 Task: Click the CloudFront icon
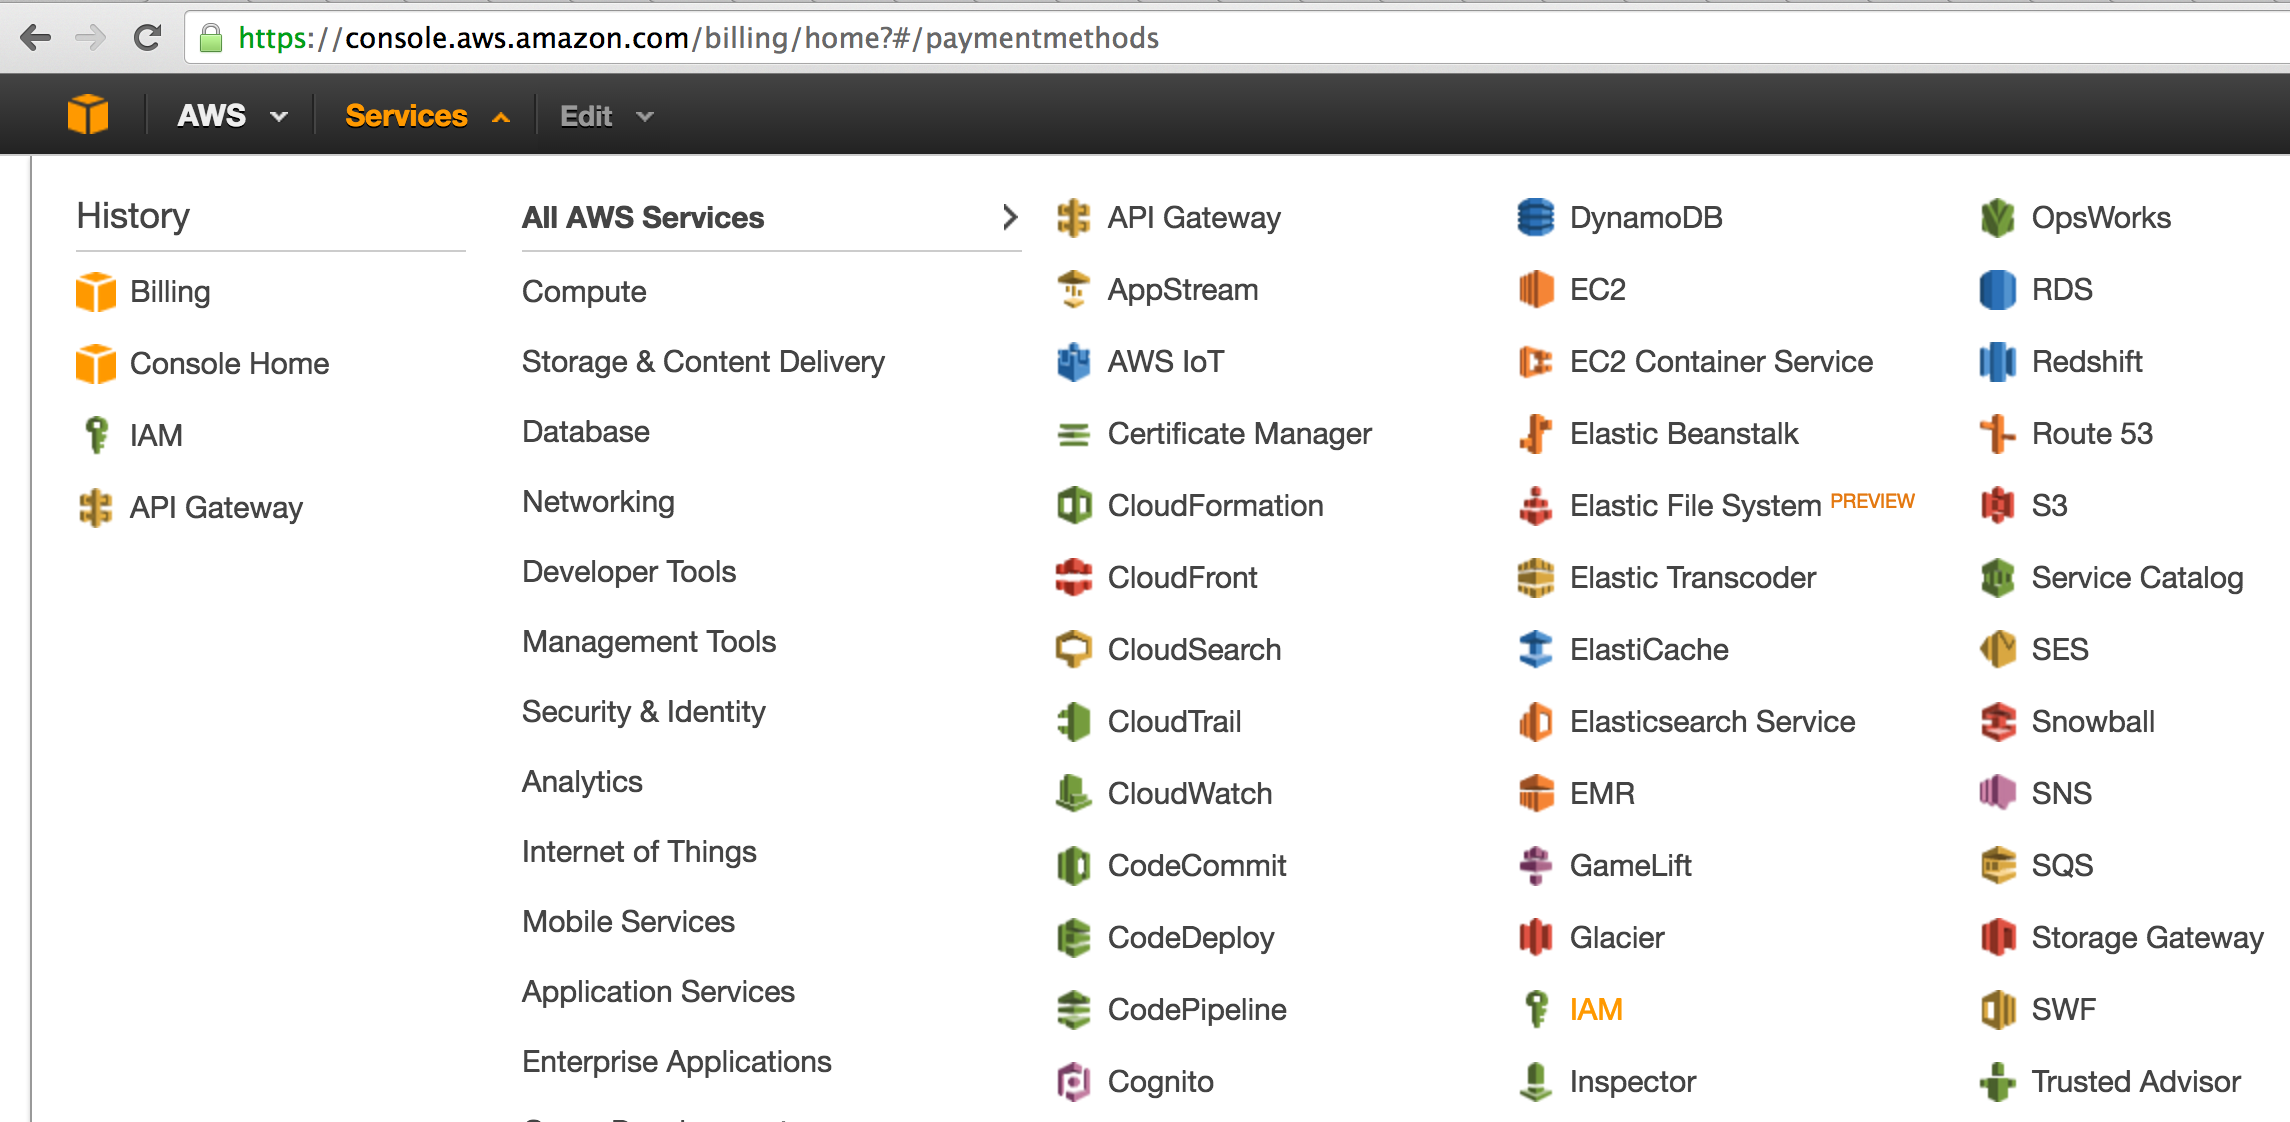[1073, 577]
